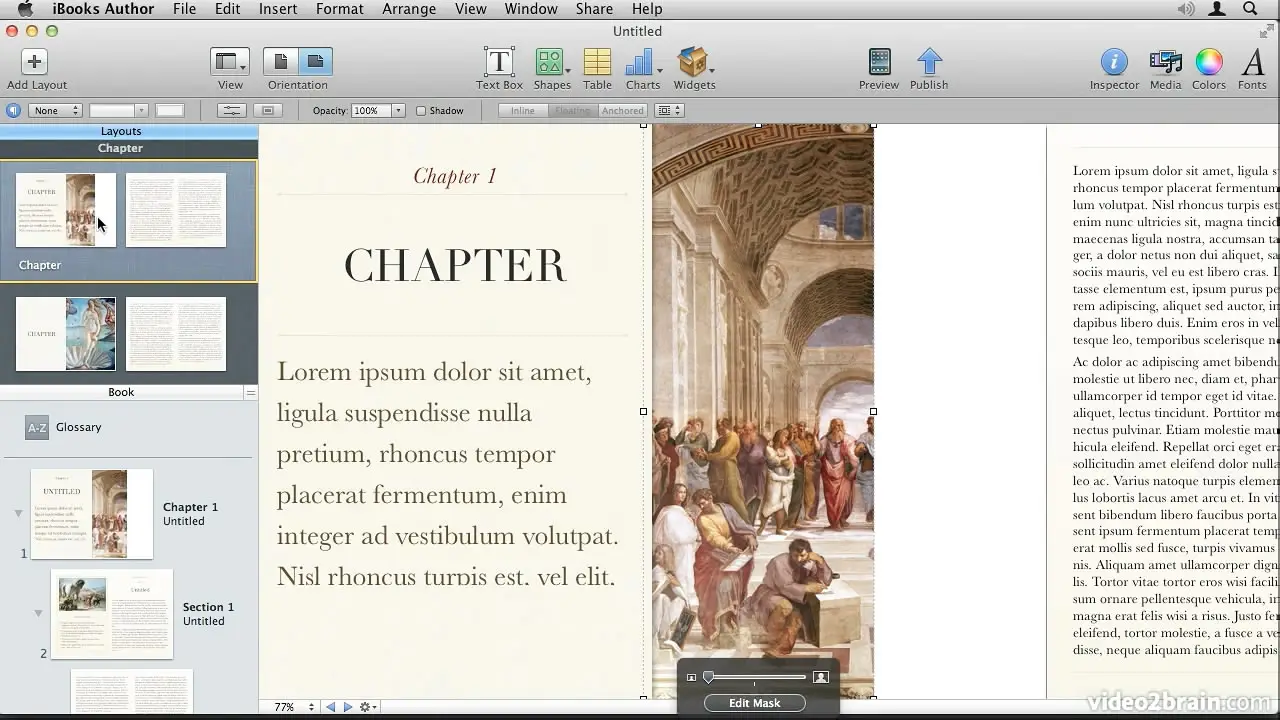Open Spotlight search icon
Screen dimensions: 1280x720
pyautogui.click(x=1250, y=9)
